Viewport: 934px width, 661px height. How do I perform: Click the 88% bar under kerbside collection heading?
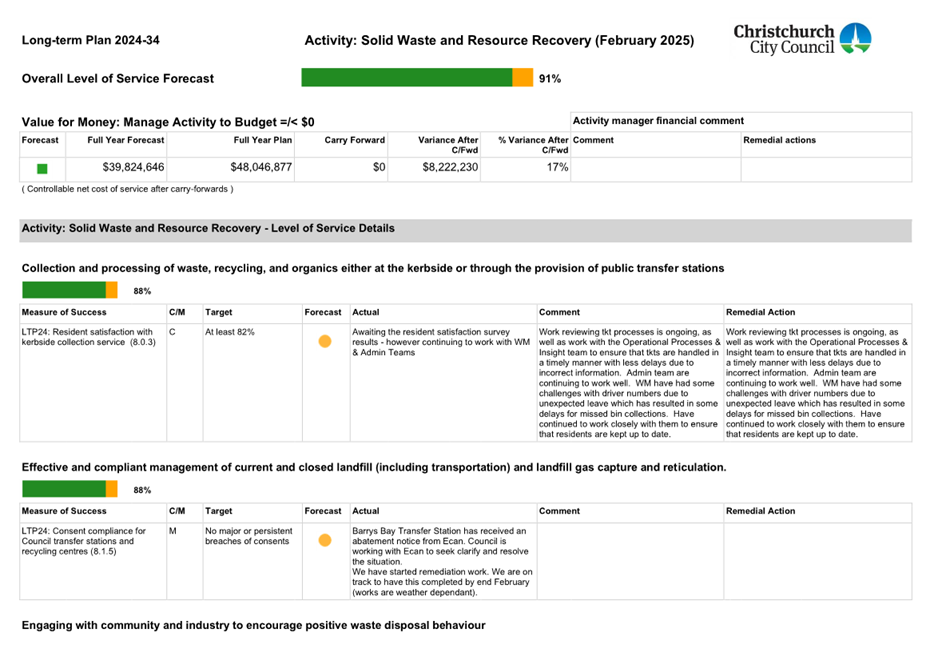click(70, 290)
